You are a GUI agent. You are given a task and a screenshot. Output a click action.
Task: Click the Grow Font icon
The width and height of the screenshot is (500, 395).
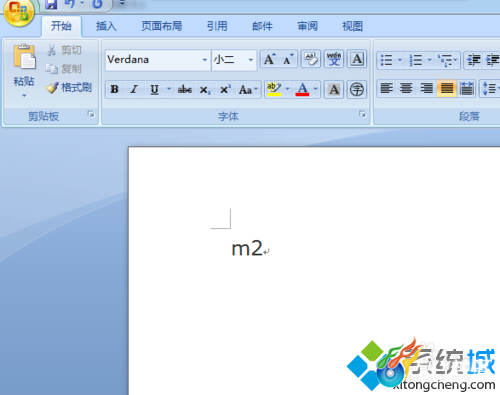click(269, 60)
